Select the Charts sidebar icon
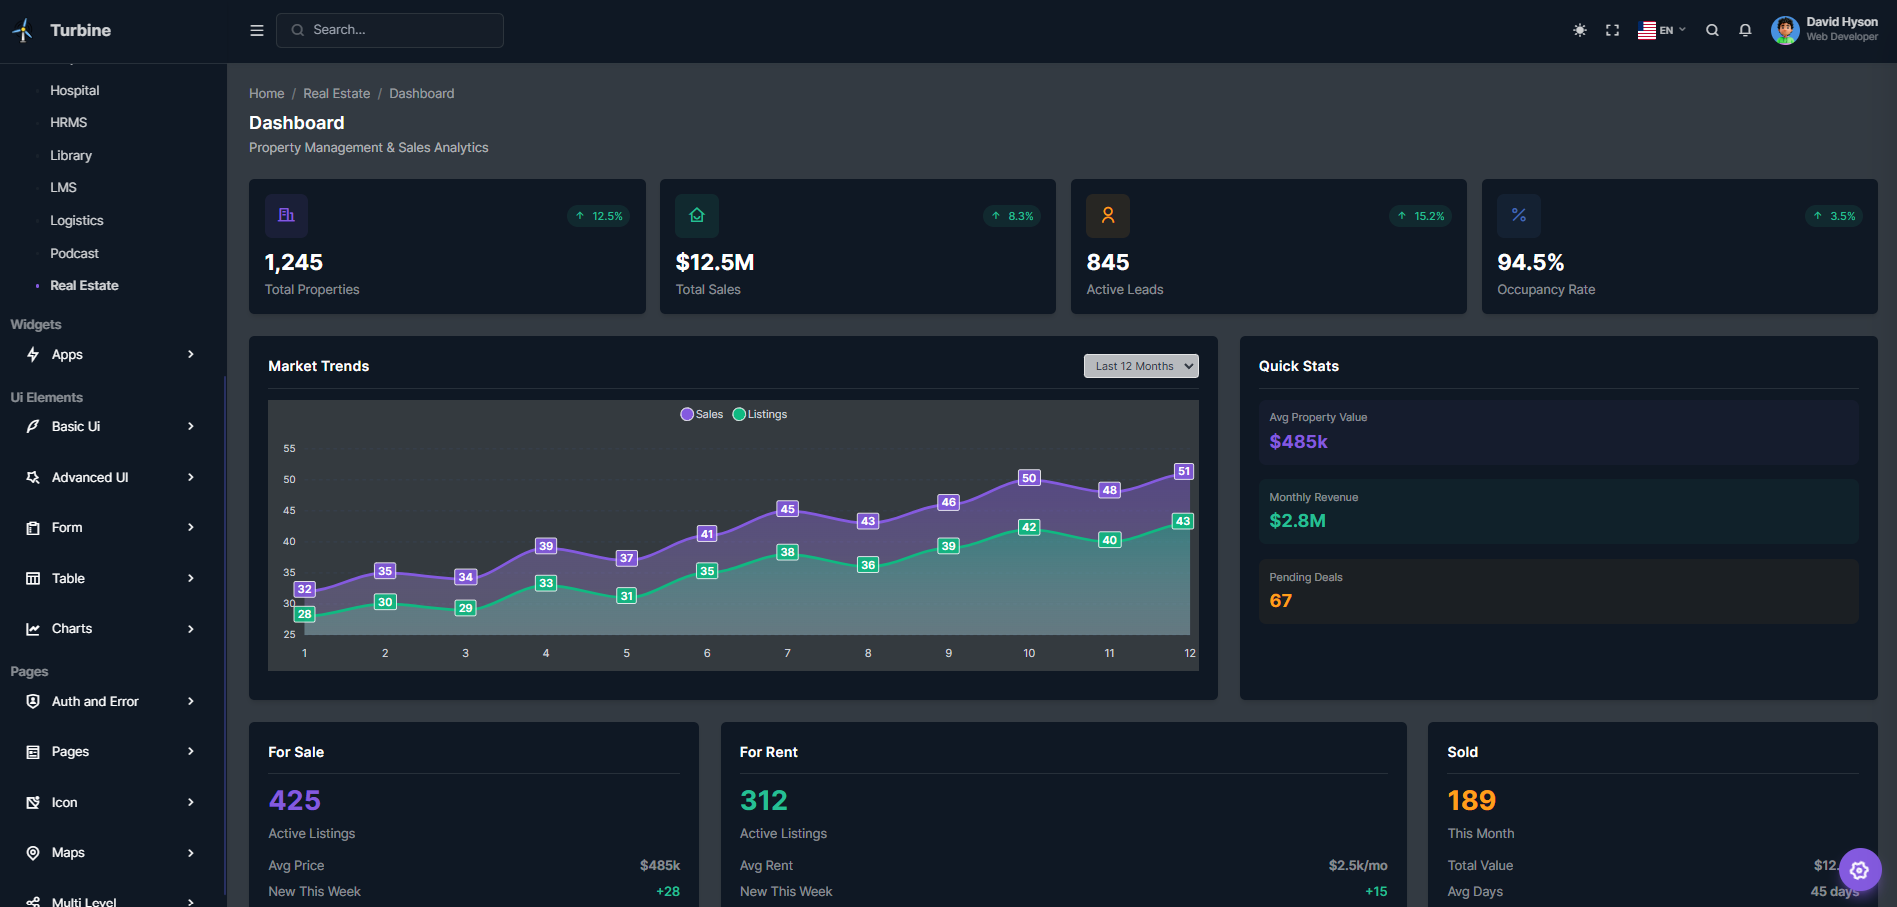Screen dimensions: 1897x907 33,628
